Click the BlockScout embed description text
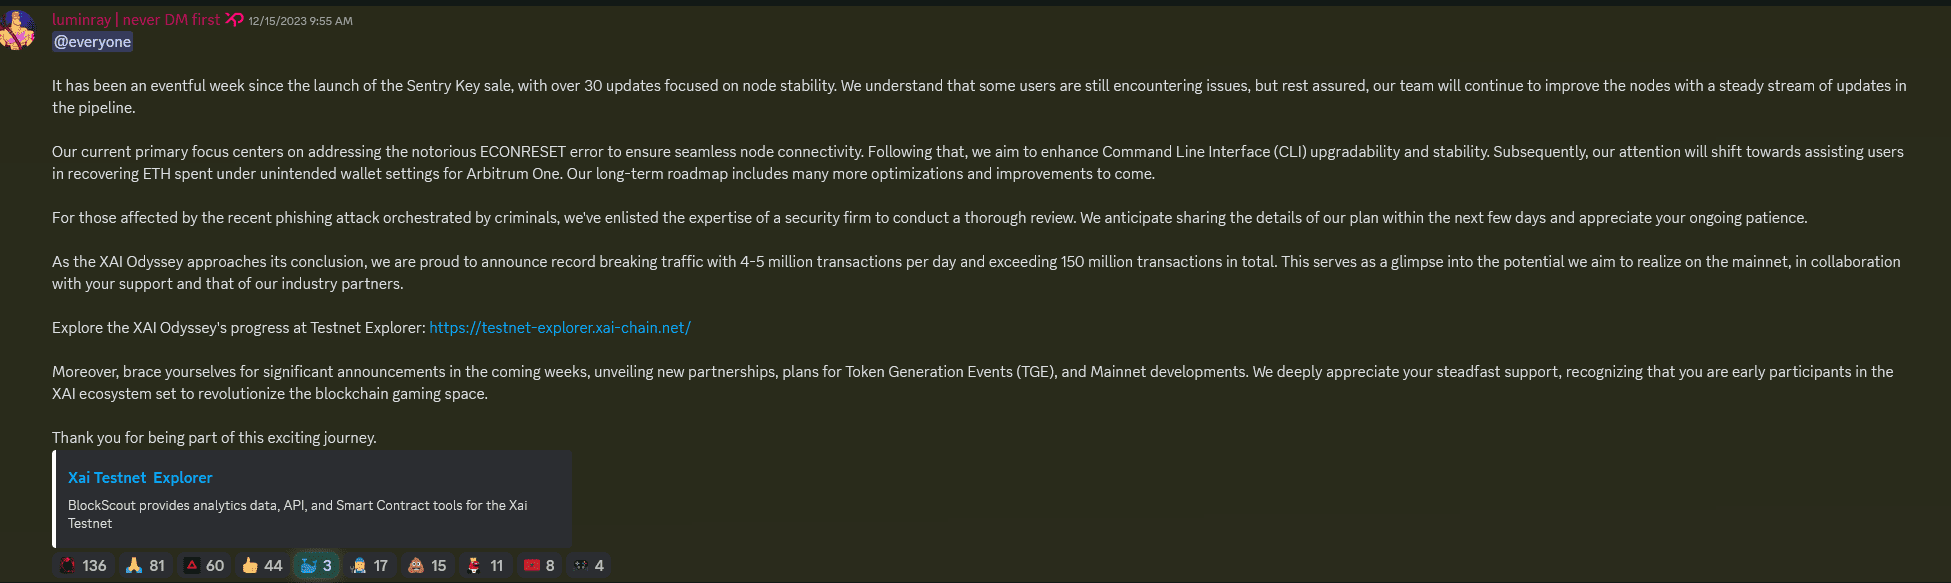This screenshot has width=1951, height=583. point(297,514)
